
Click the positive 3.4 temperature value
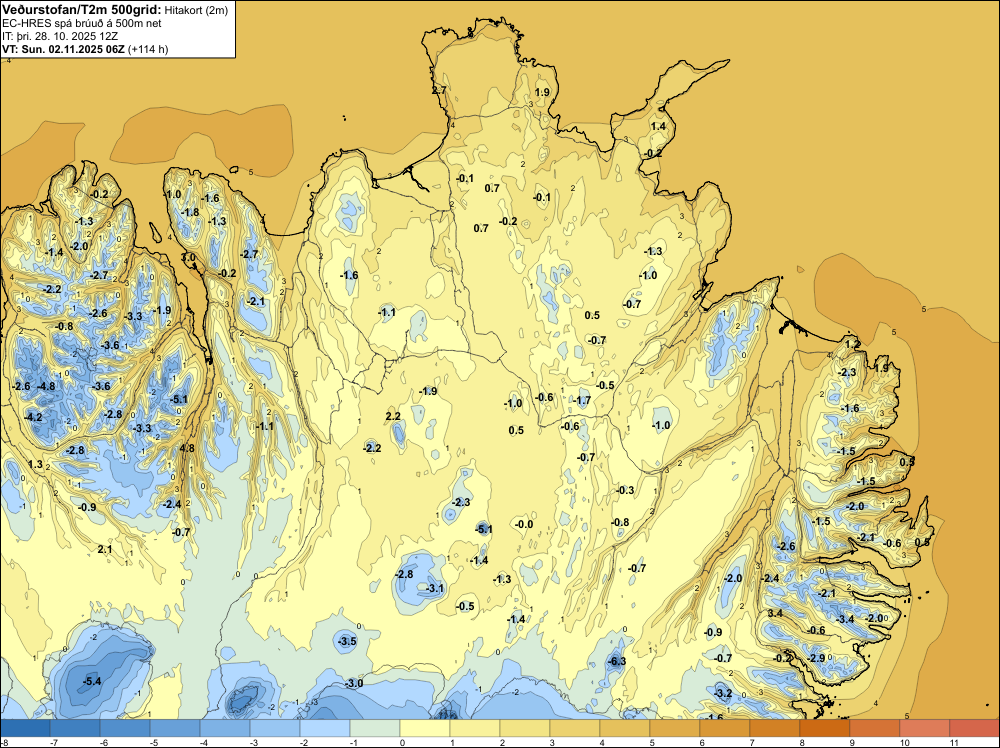coord(775,613)
